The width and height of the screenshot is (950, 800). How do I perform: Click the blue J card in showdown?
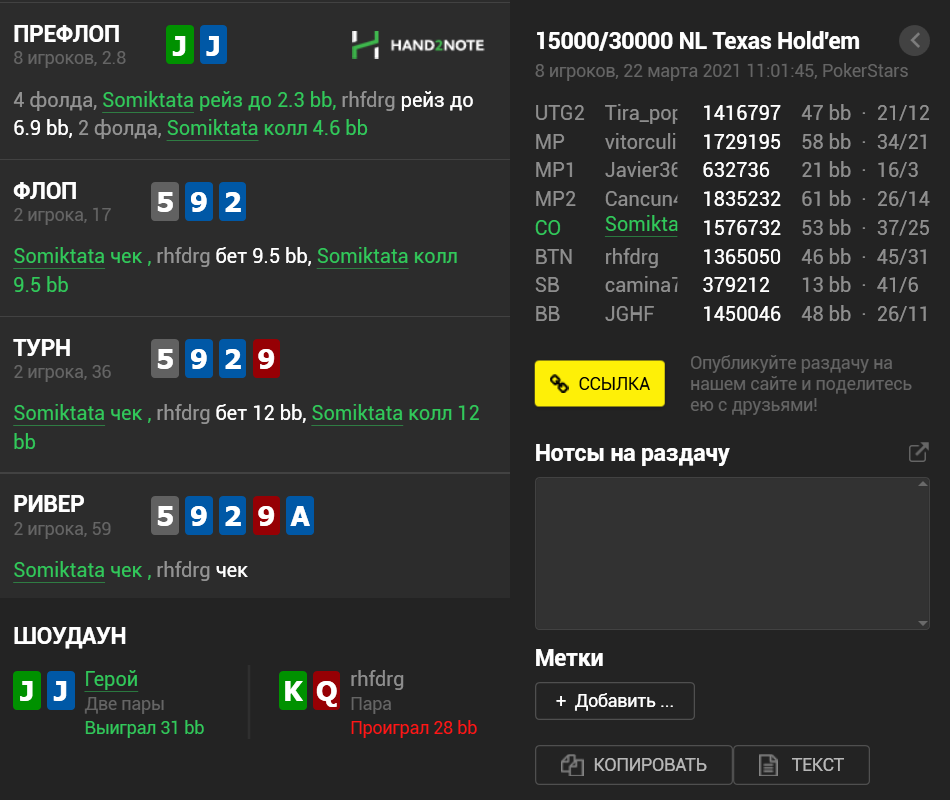pos(61,690)
